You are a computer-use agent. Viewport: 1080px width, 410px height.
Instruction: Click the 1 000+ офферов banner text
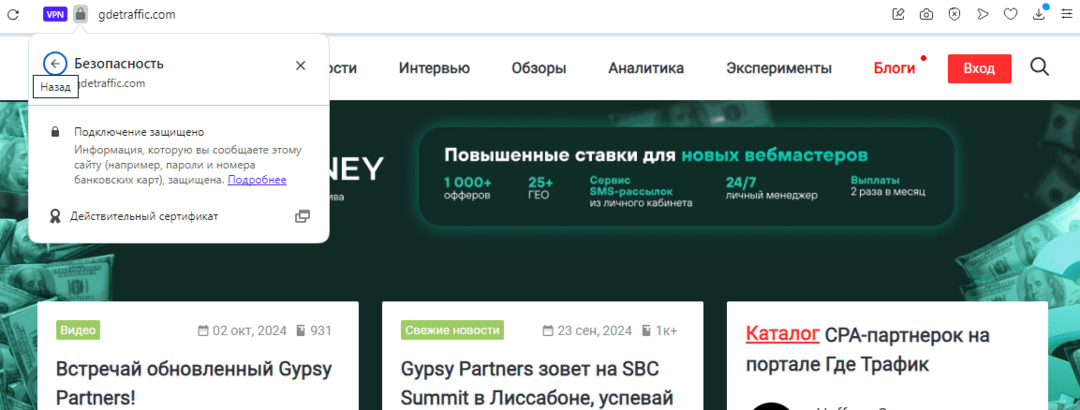pyautogui.click(x=468, y=188)
